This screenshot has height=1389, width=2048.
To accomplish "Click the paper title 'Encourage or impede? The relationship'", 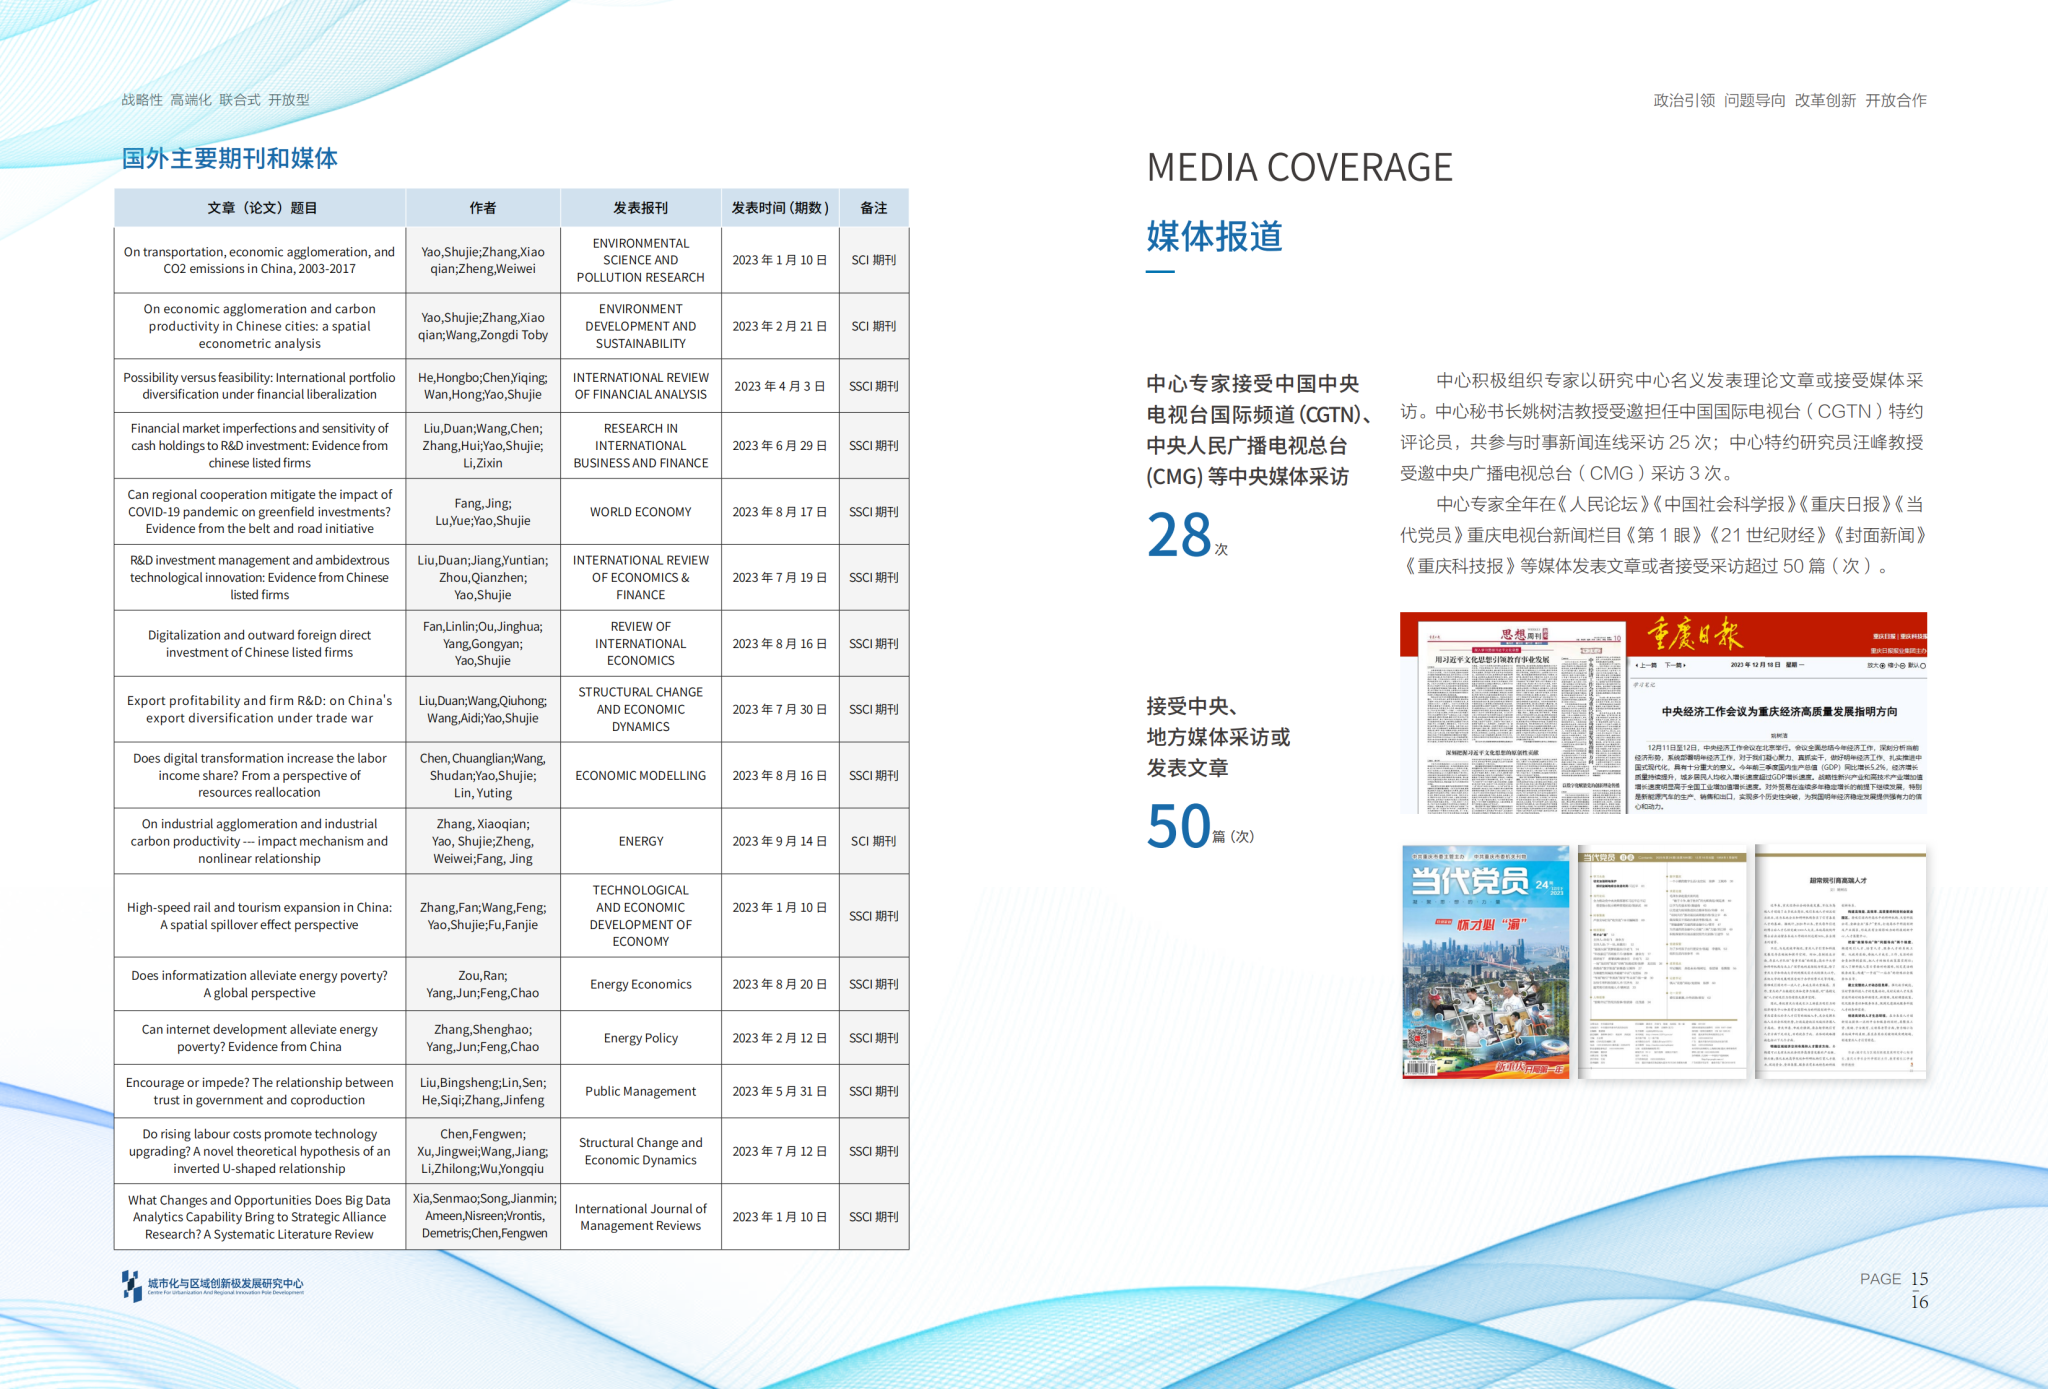I will [260, 1092].
